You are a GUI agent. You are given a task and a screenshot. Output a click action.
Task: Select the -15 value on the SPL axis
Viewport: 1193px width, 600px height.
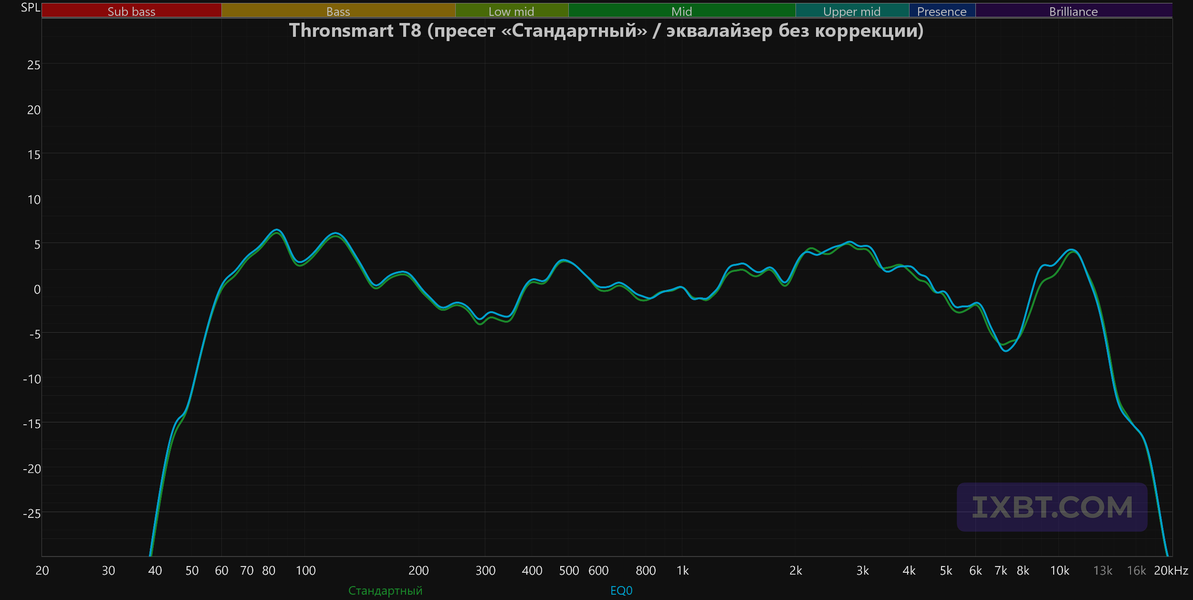31,424
